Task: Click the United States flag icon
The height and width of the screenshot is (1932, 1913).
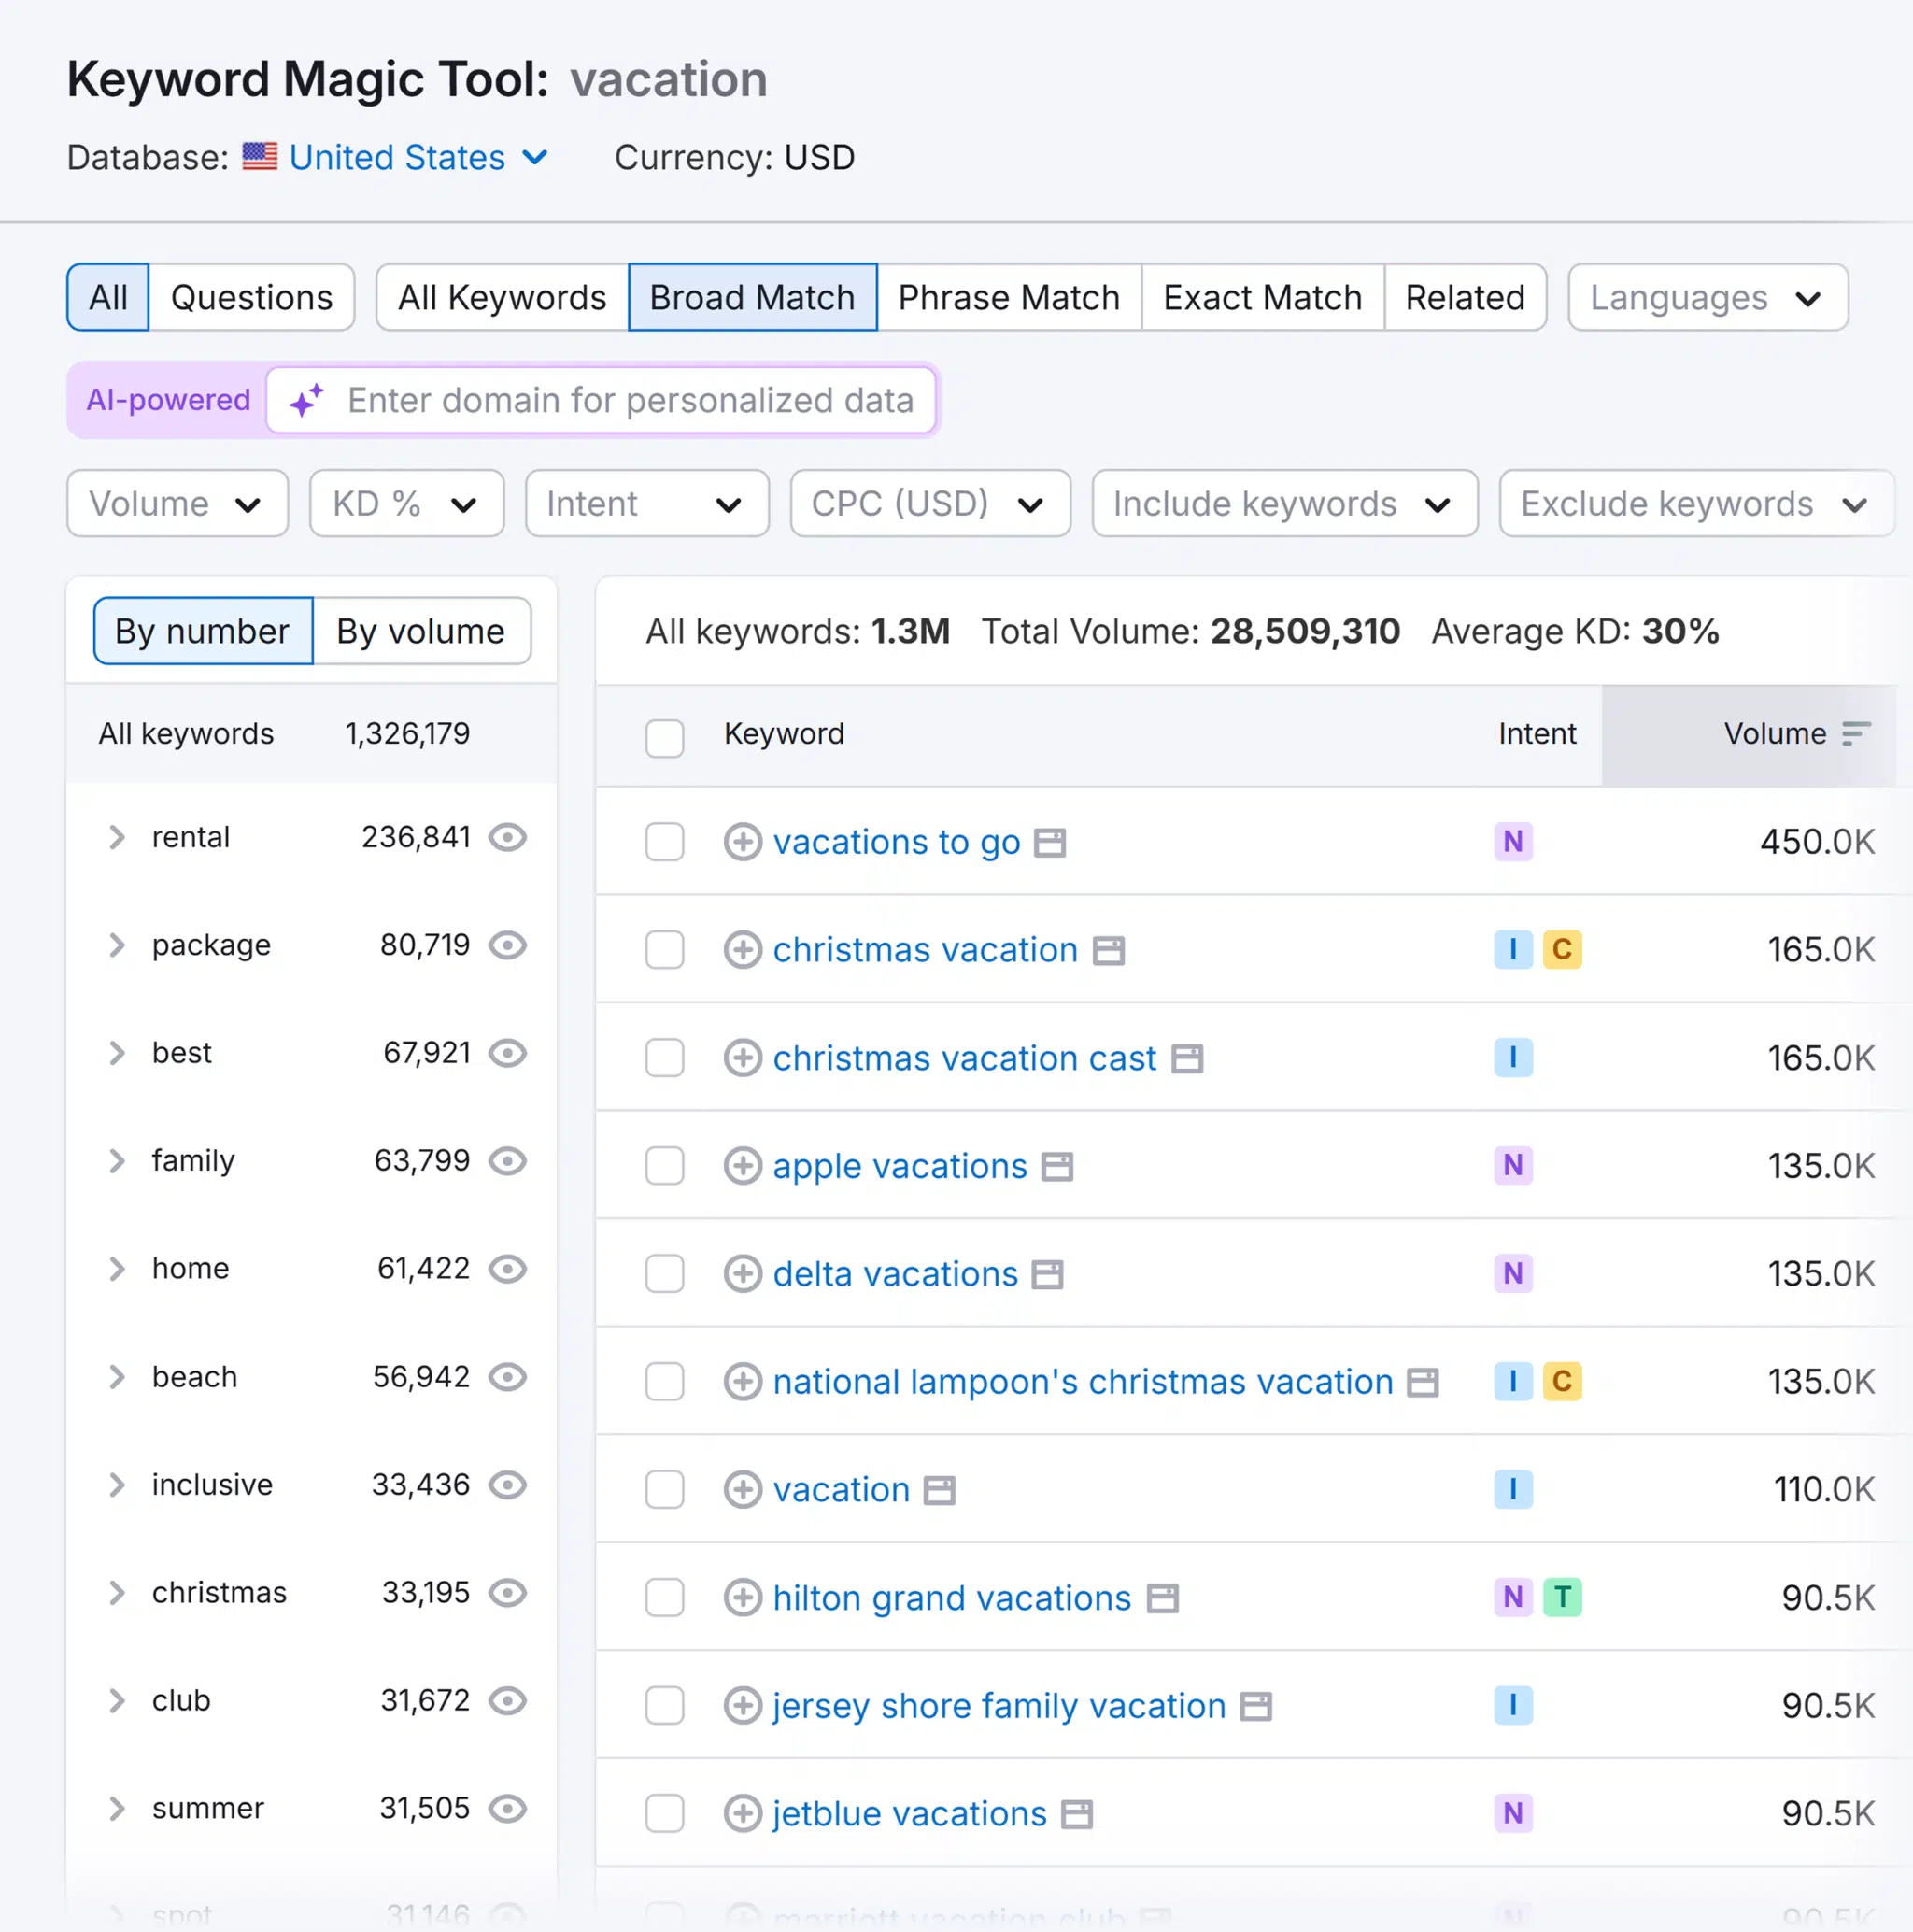Action: tap(260, 157)
